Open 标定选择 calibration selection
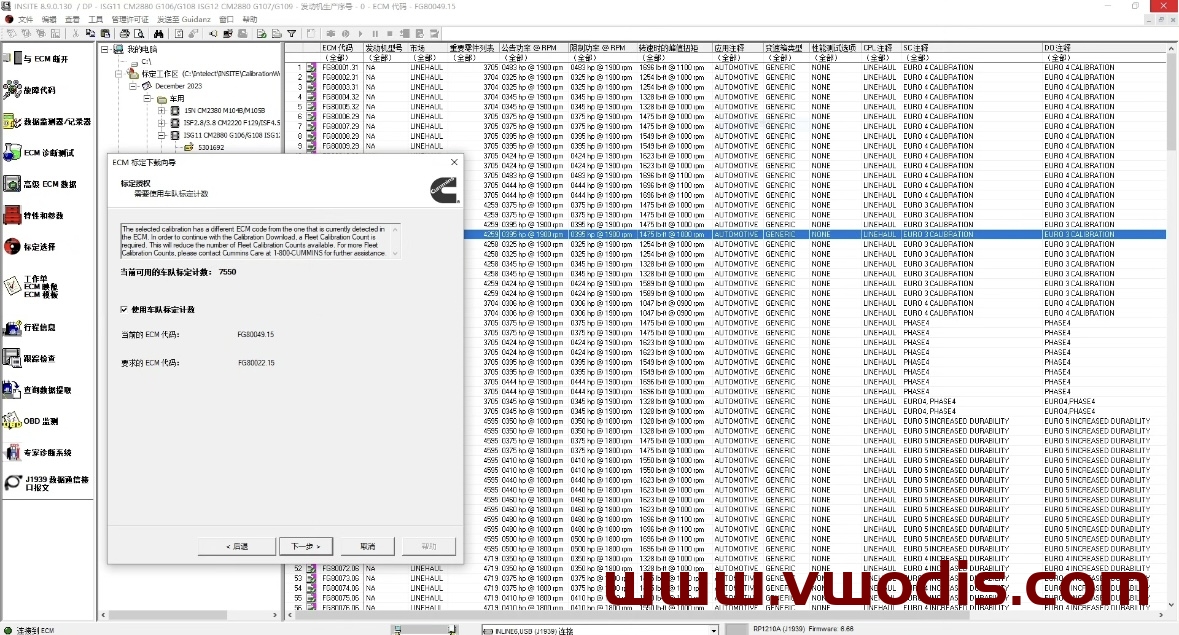The image size is (1179, 635). click(x=30, y=246)
